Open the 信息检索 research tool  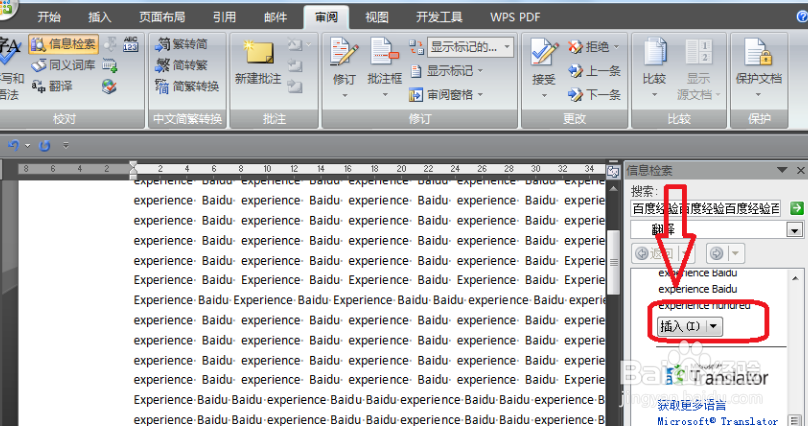[x=63, y=45]
